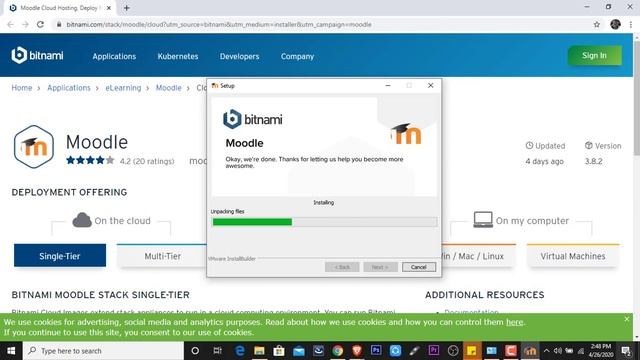
Task: Click the Moodle graduation cap logo in Setup
Action: [x=406, y=133]
